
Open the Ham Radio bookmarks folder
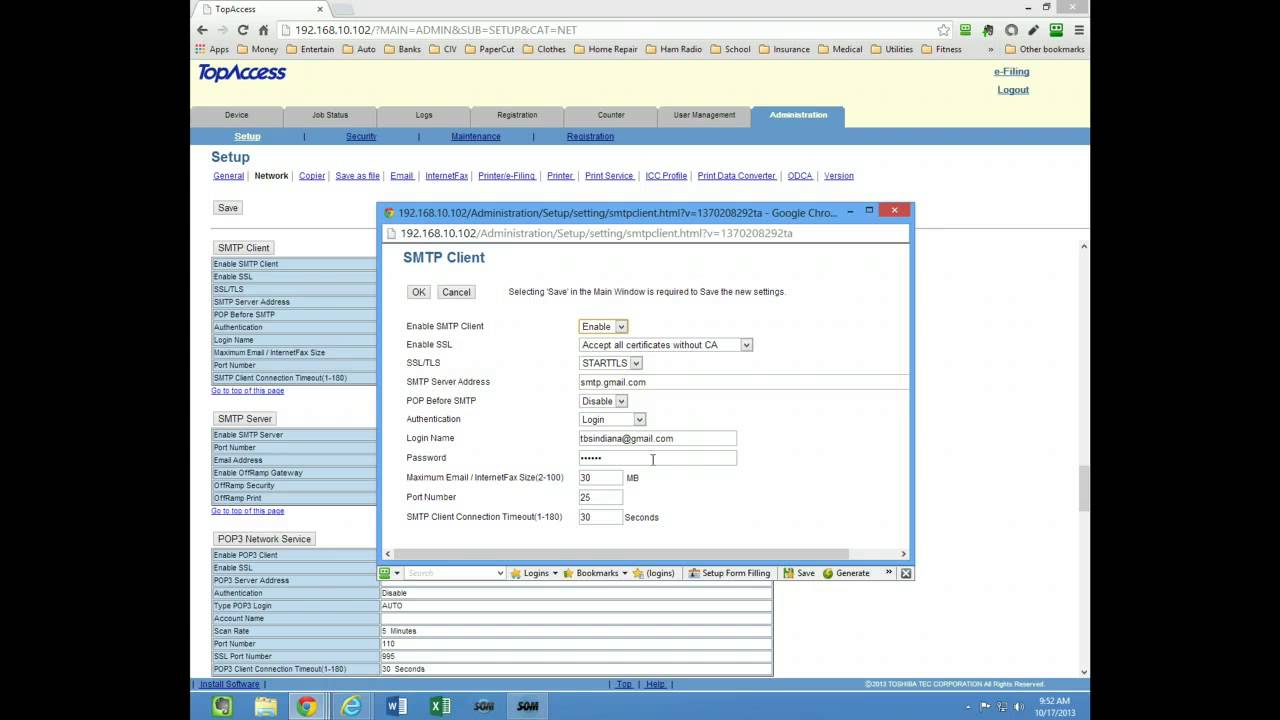pos(674,49)
